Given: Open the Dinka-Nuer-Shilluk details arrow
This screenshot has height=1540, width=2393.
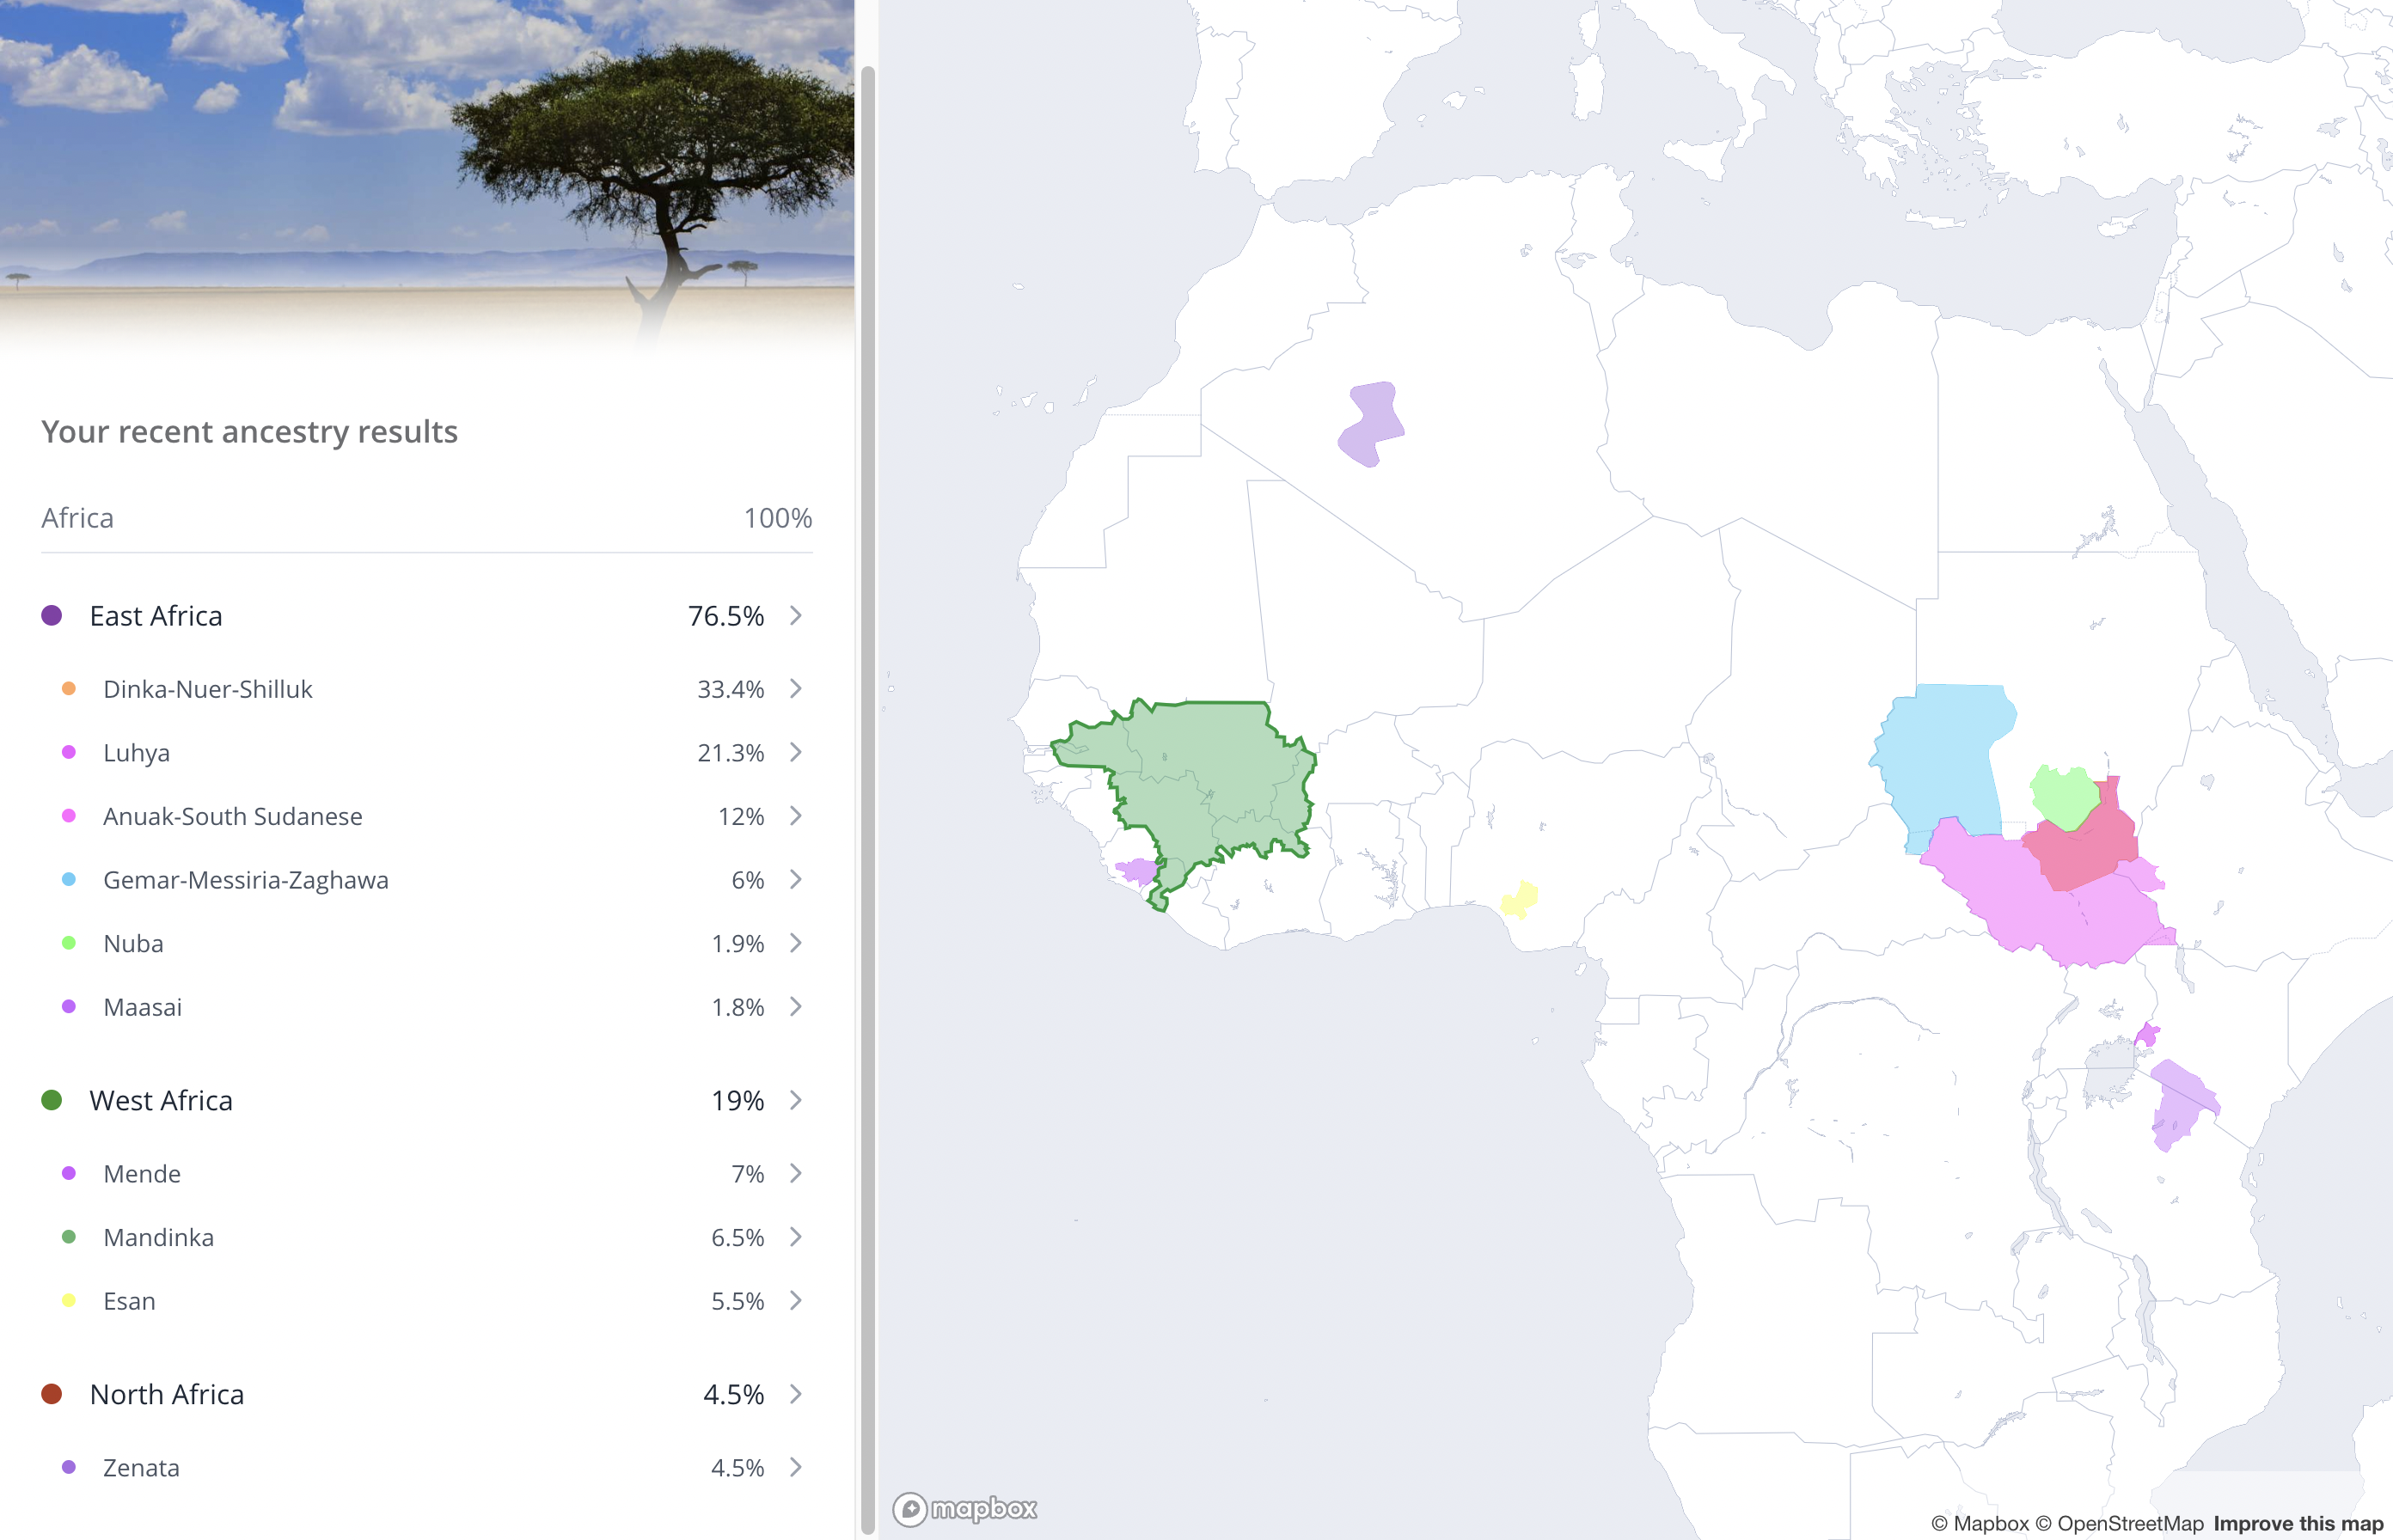Looking at the screenshot, I should [796, 689].
